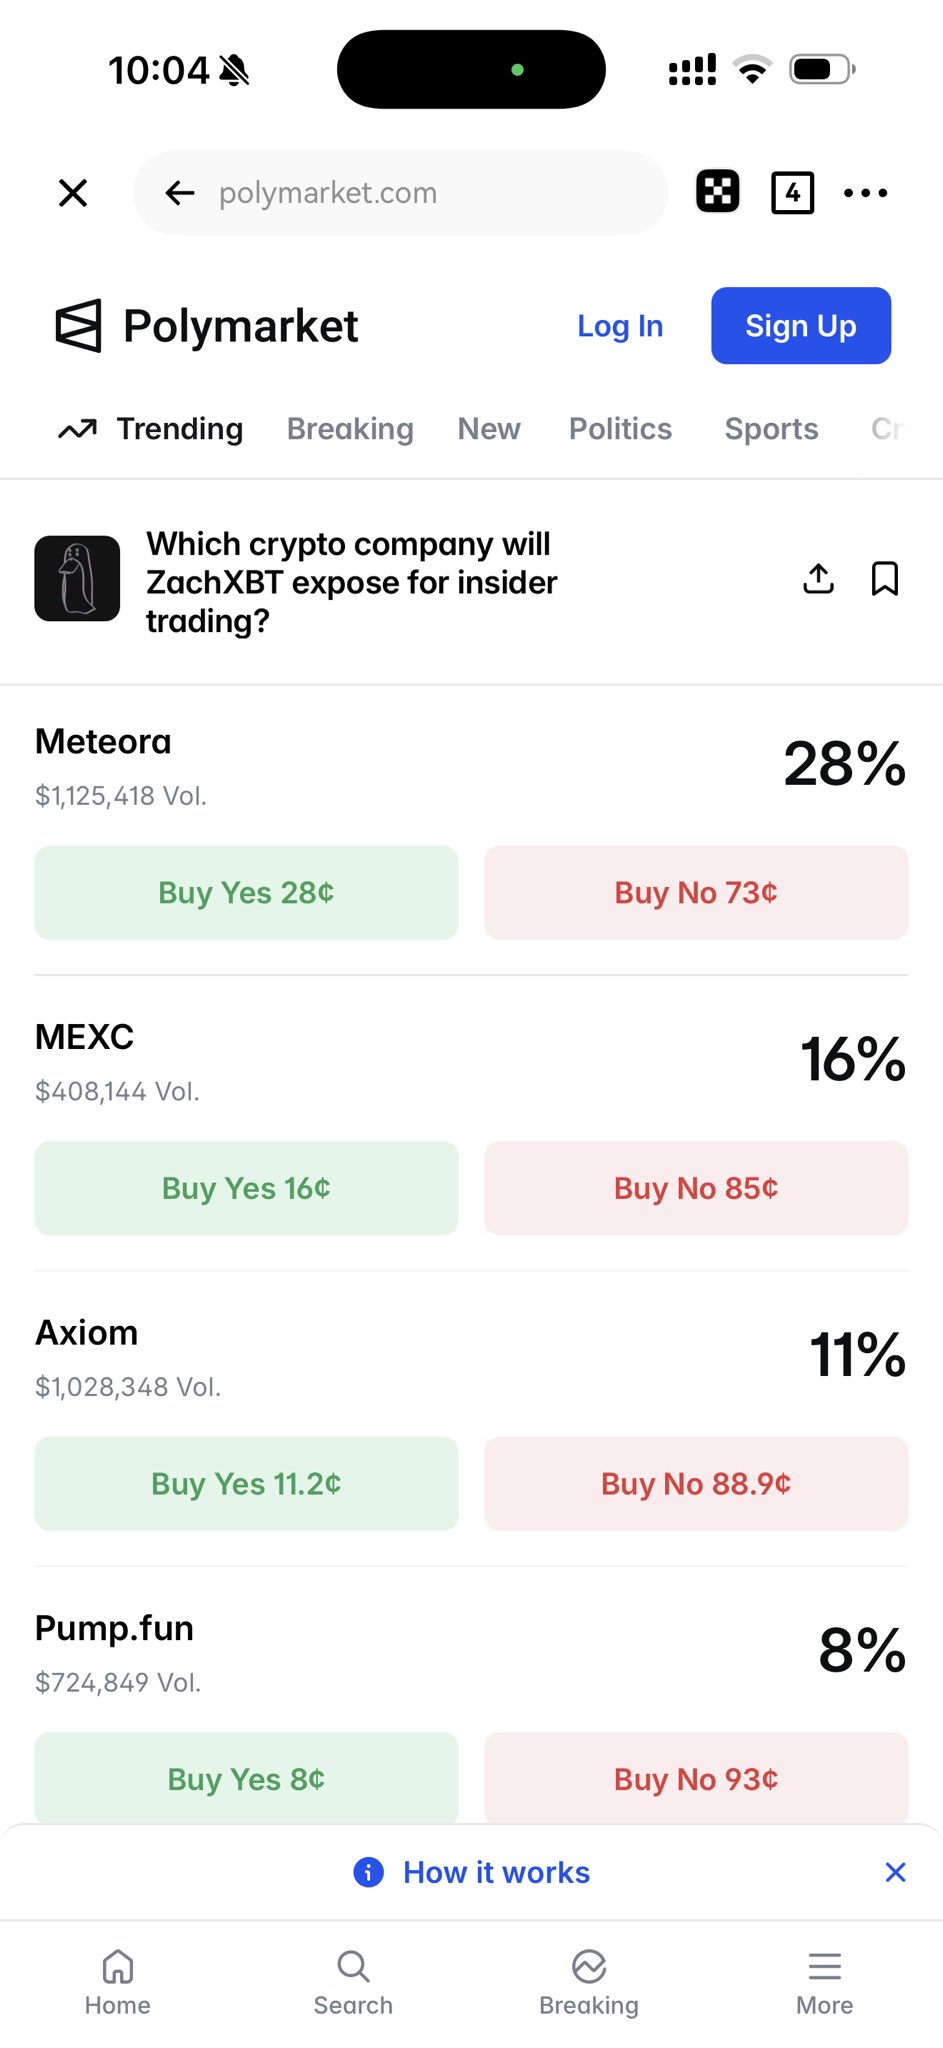The height and width of the screenshot is (2048, 943).
Task: Click Buy No 85¢ for MEXC
Action: tap(696, 1188)
